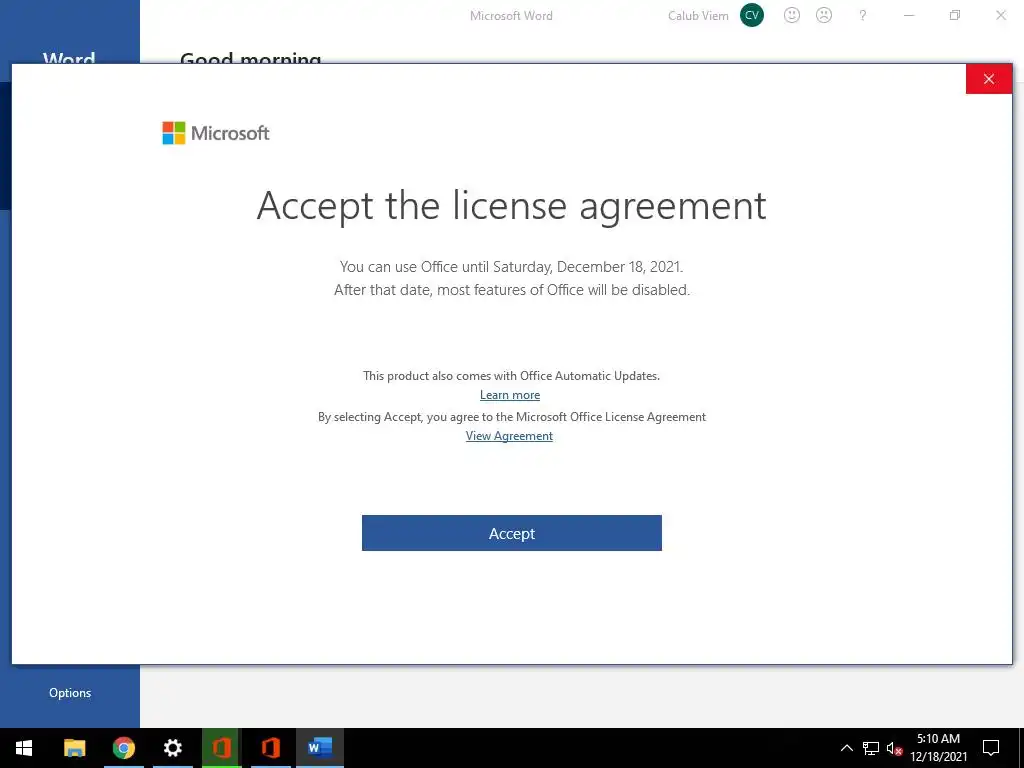Close the license agreement dialog
The height and width of the screenshot is (768, 1024).
point(989,79)
